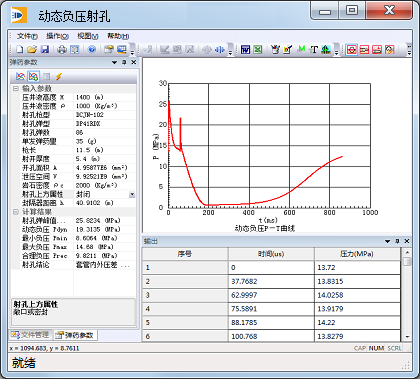420x380 pixels.
Task: Collapse the 输入参数 group
Action: tap(15, 88)
